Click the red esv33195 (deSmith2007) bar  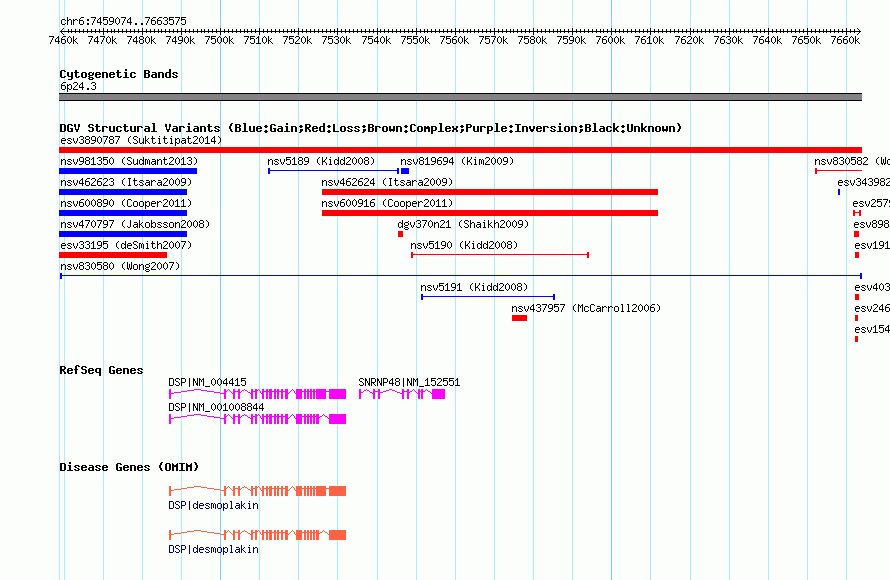(x=113, y=255)
